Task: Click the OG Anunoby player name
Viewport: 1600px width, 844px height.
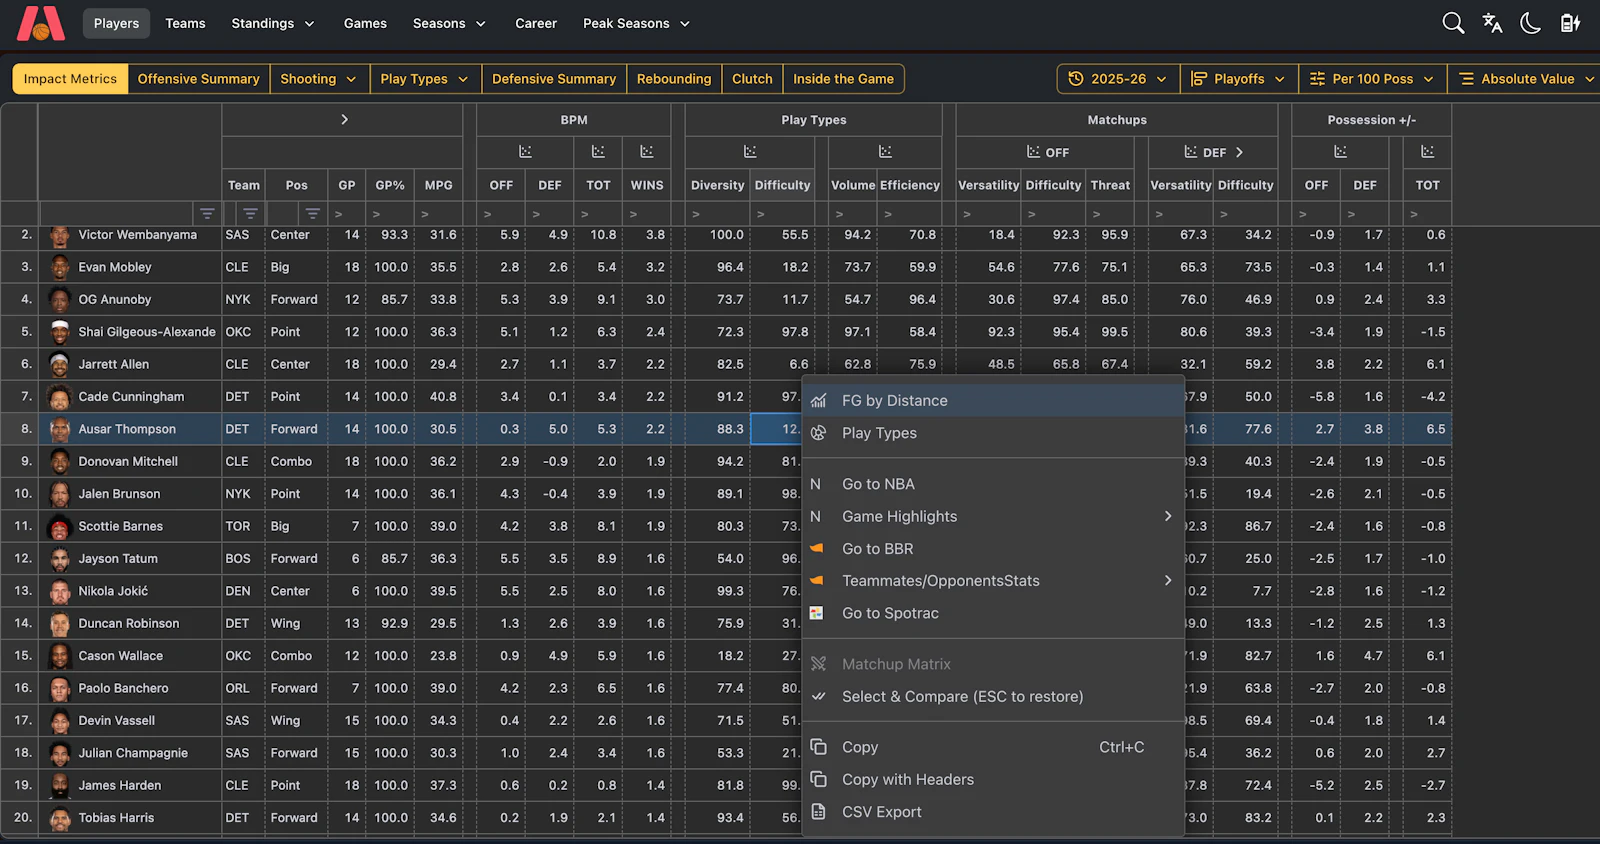Action: 115,300
